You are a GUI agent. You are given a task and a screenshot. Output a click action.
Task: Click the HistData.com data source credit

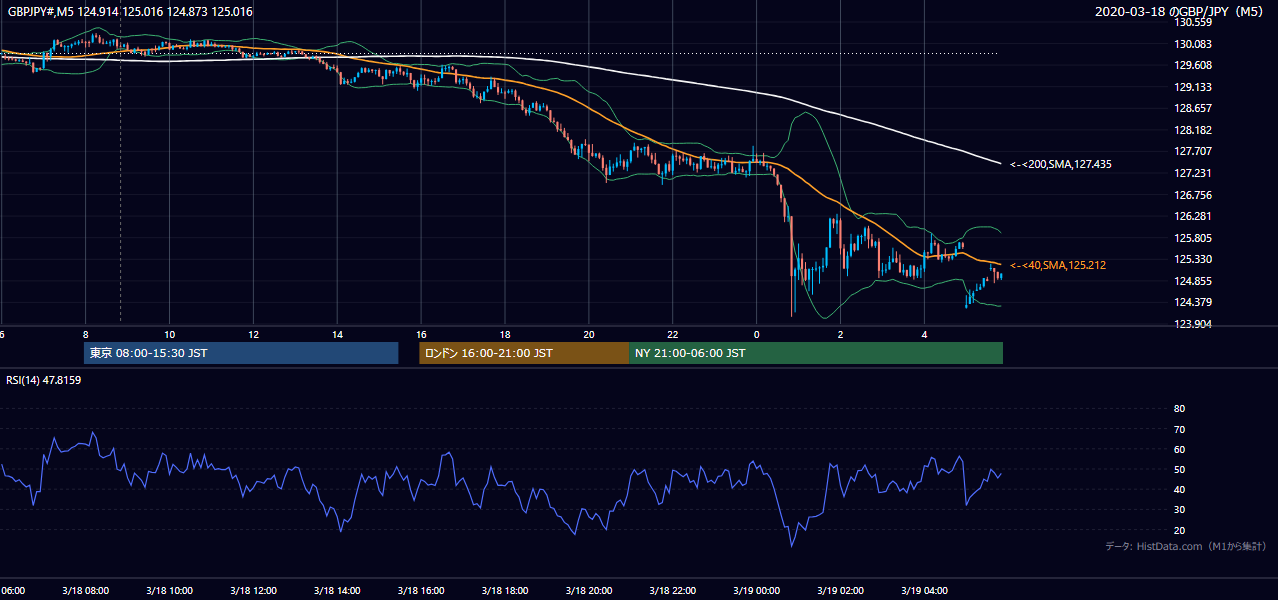(x=1185, y=547)
